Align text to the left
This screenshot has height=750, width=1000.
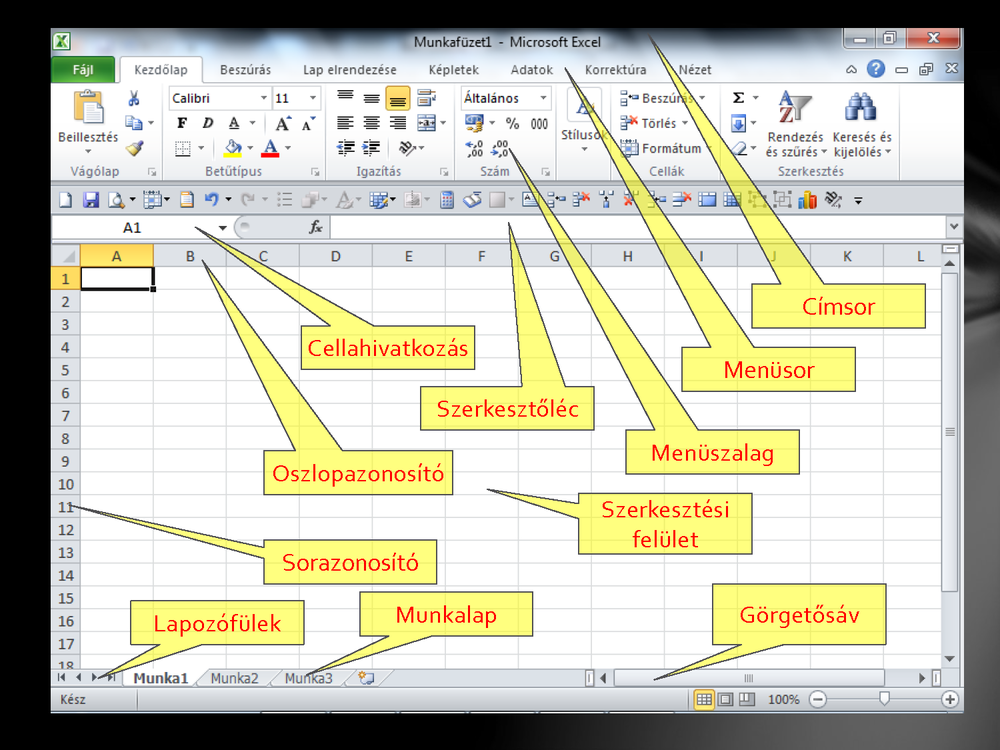[x=345, y=122]
